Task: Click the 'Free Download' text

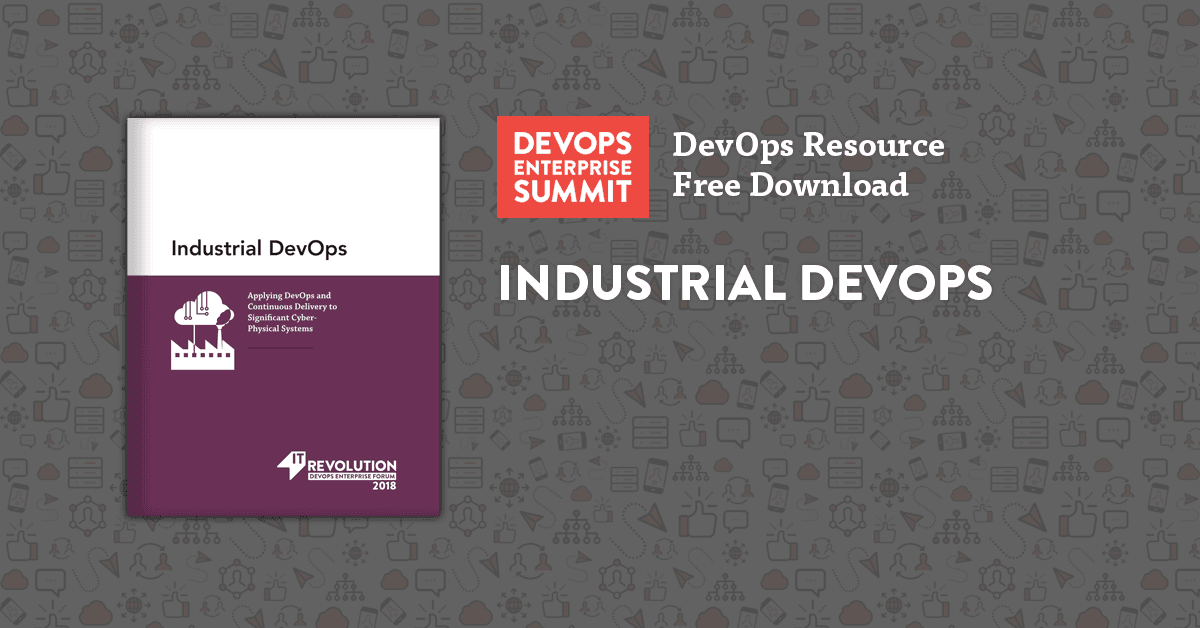Action: (x=790, y=185)
